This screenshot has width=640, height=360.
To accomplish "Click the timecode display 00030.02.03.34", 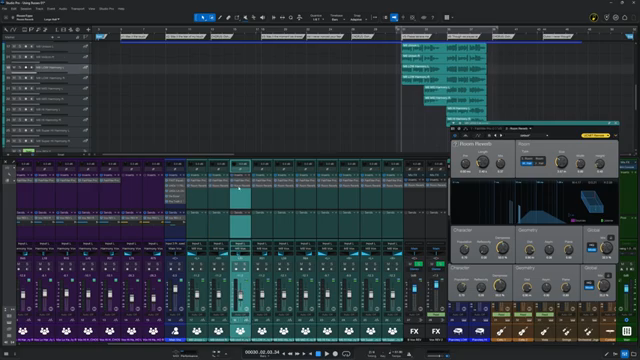I will [x=262, y=352].
